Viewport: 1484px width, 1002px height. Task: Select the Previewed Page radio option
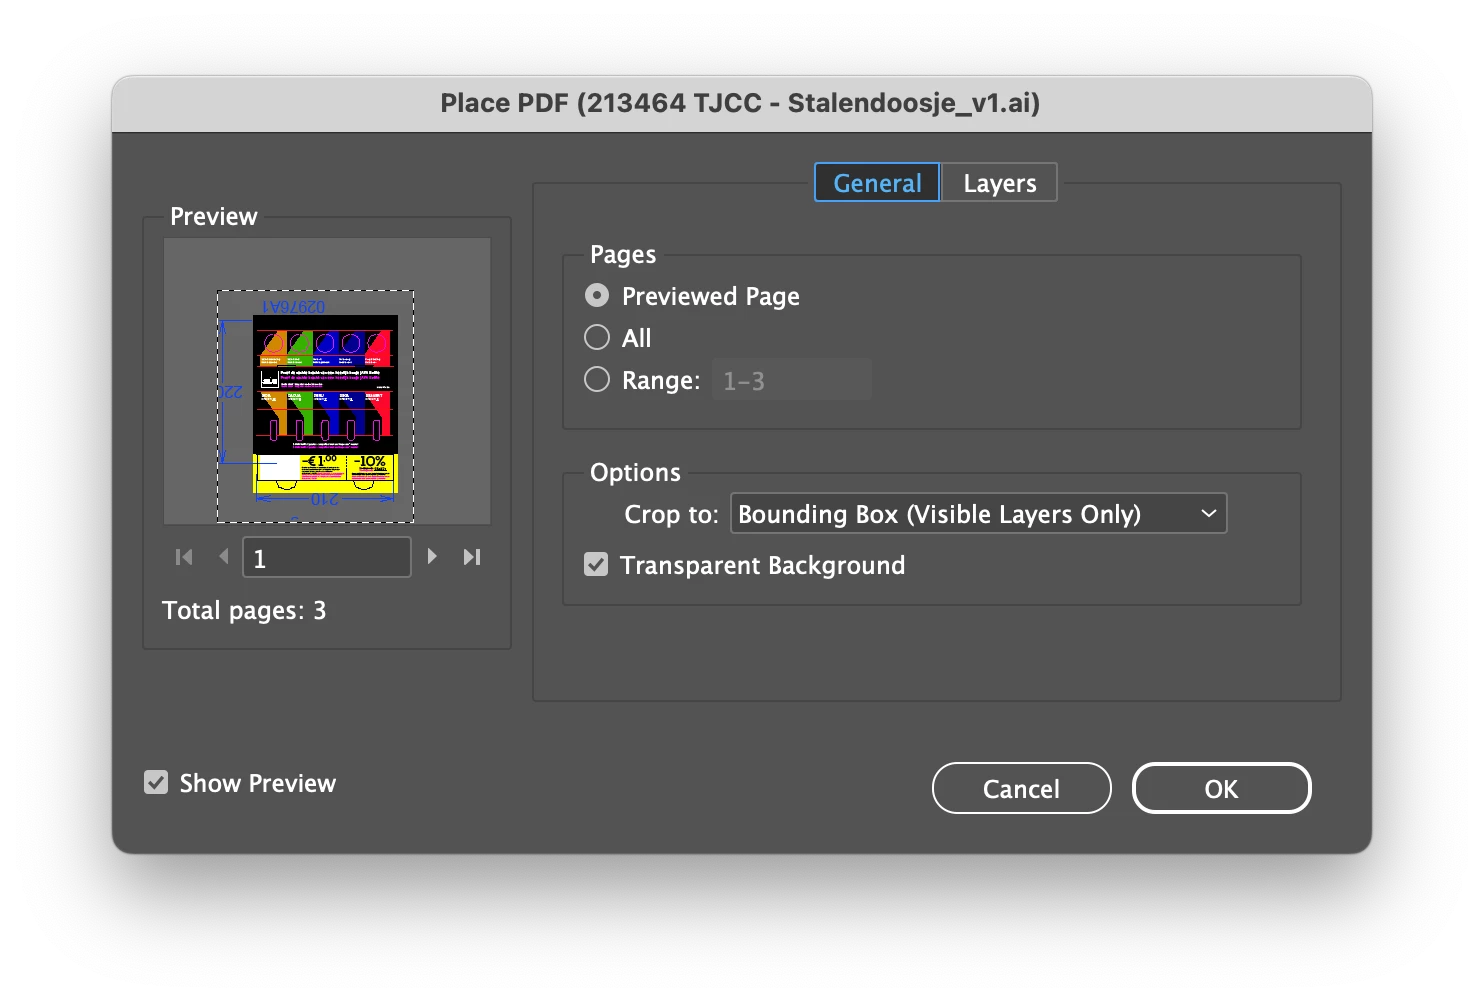pyautogui.click(x=597, y=296)
